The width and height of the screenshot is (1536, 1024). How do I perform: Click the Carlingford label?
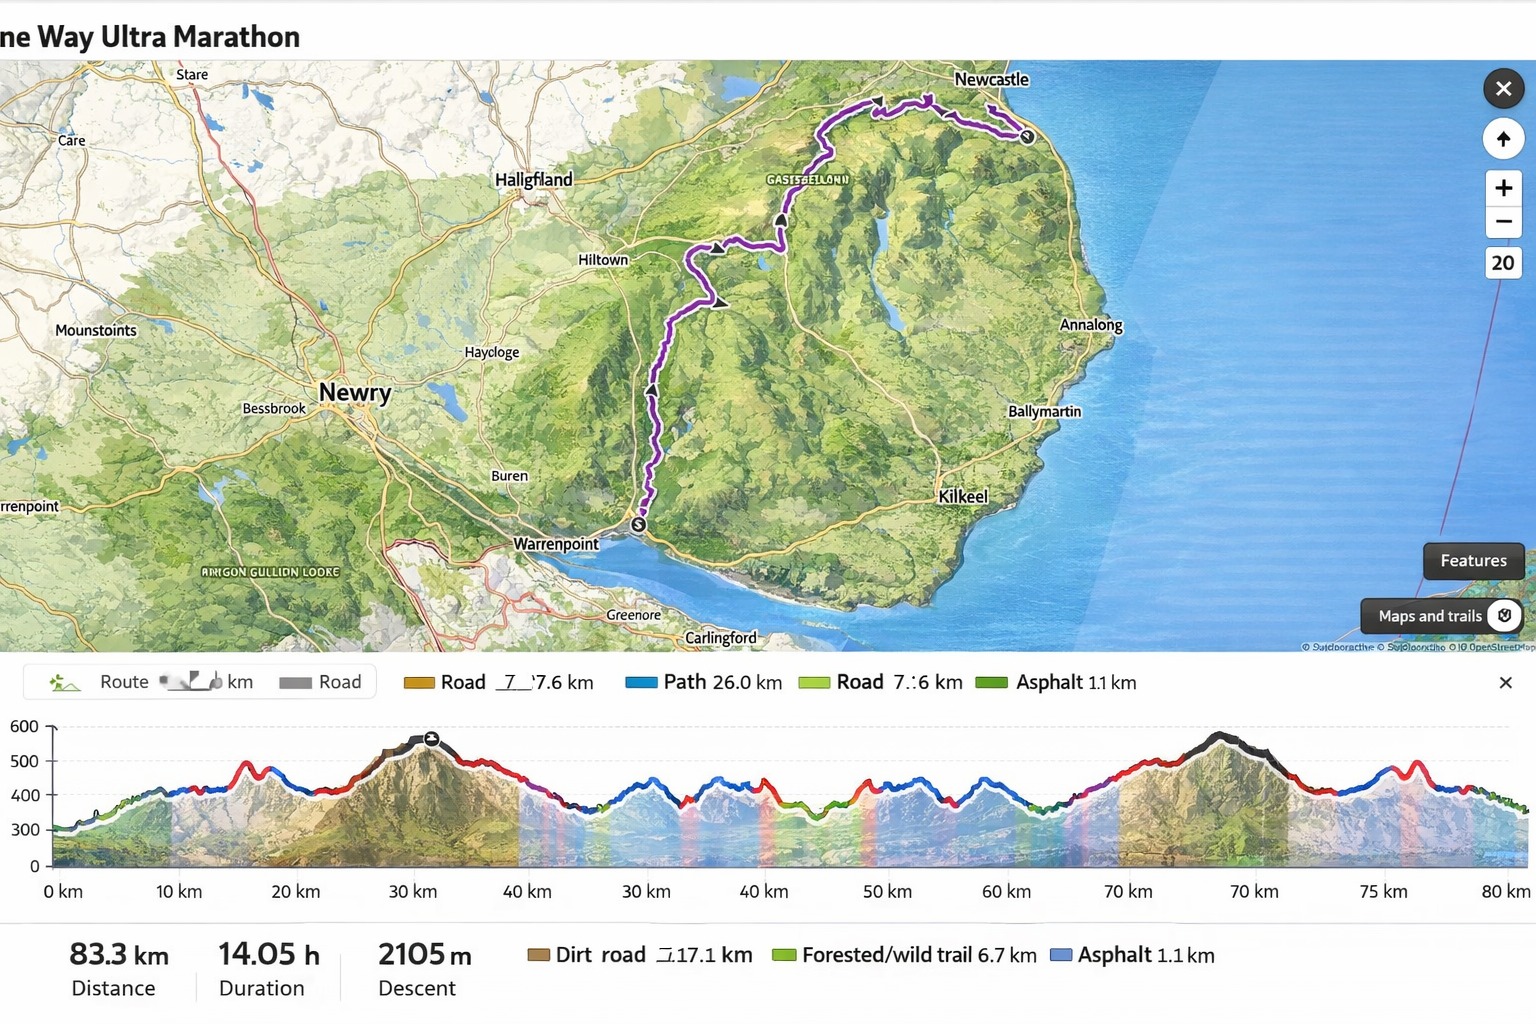721,638
